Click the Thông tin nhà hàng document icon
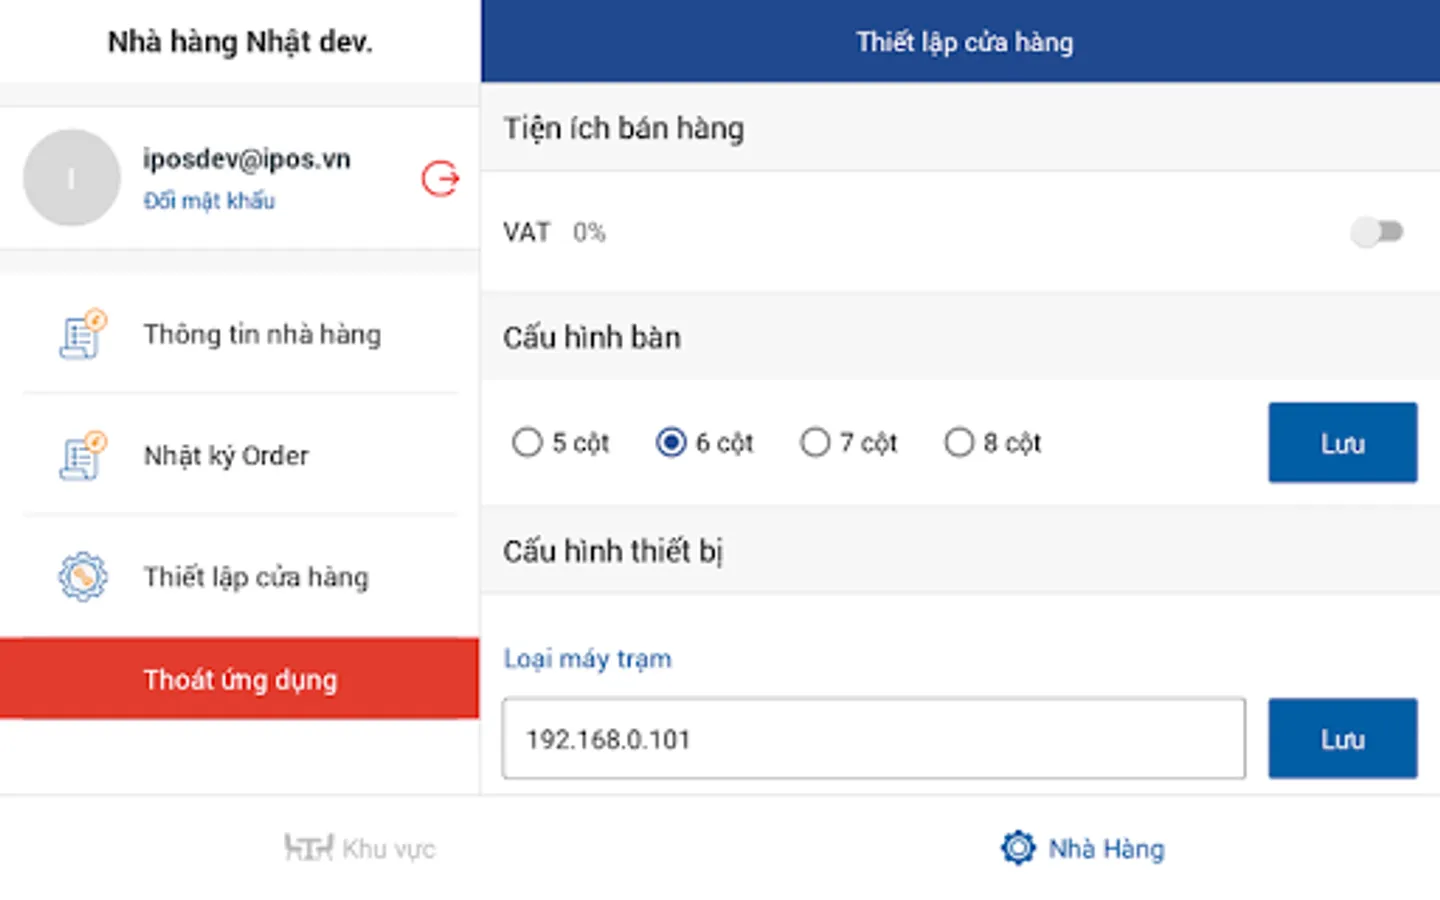Screen dimensions: 1440x900 82,334
